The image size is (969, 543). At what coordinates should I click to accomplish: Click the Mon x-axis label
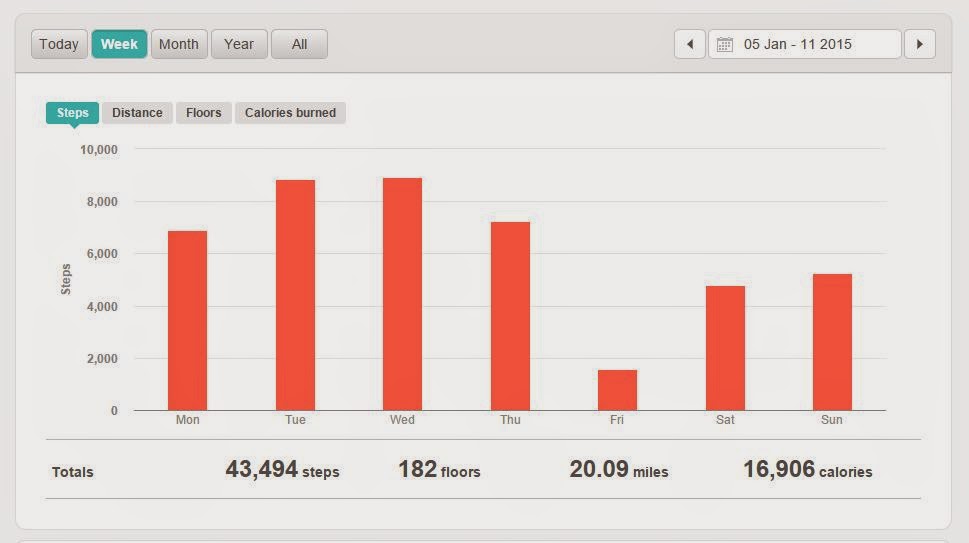click(x=187, y=419)
